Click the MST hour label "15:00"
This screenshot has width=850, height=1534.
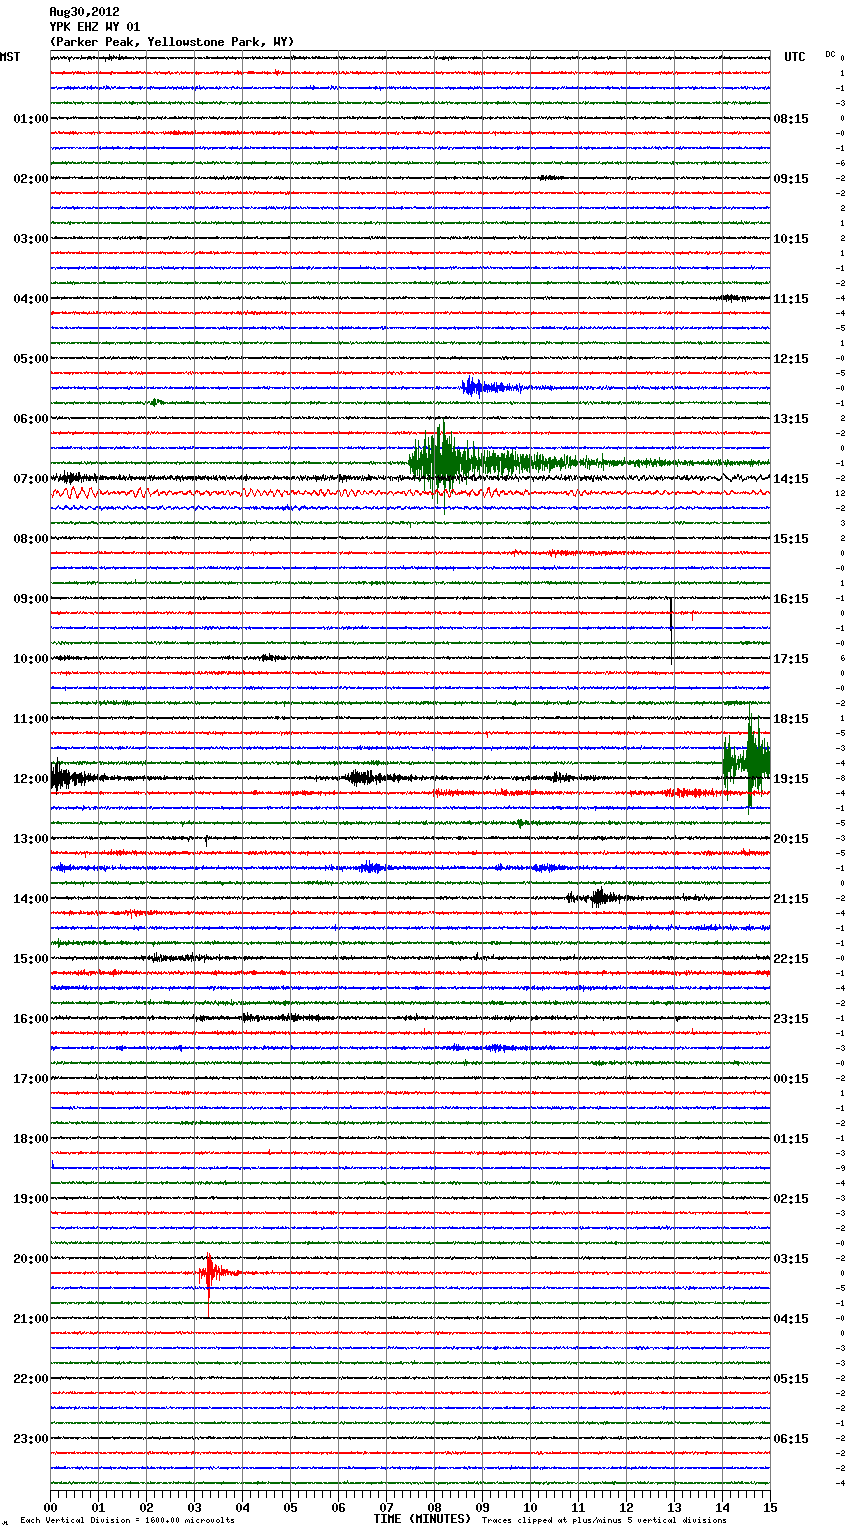pyautogui.click(x=31, y=959)
